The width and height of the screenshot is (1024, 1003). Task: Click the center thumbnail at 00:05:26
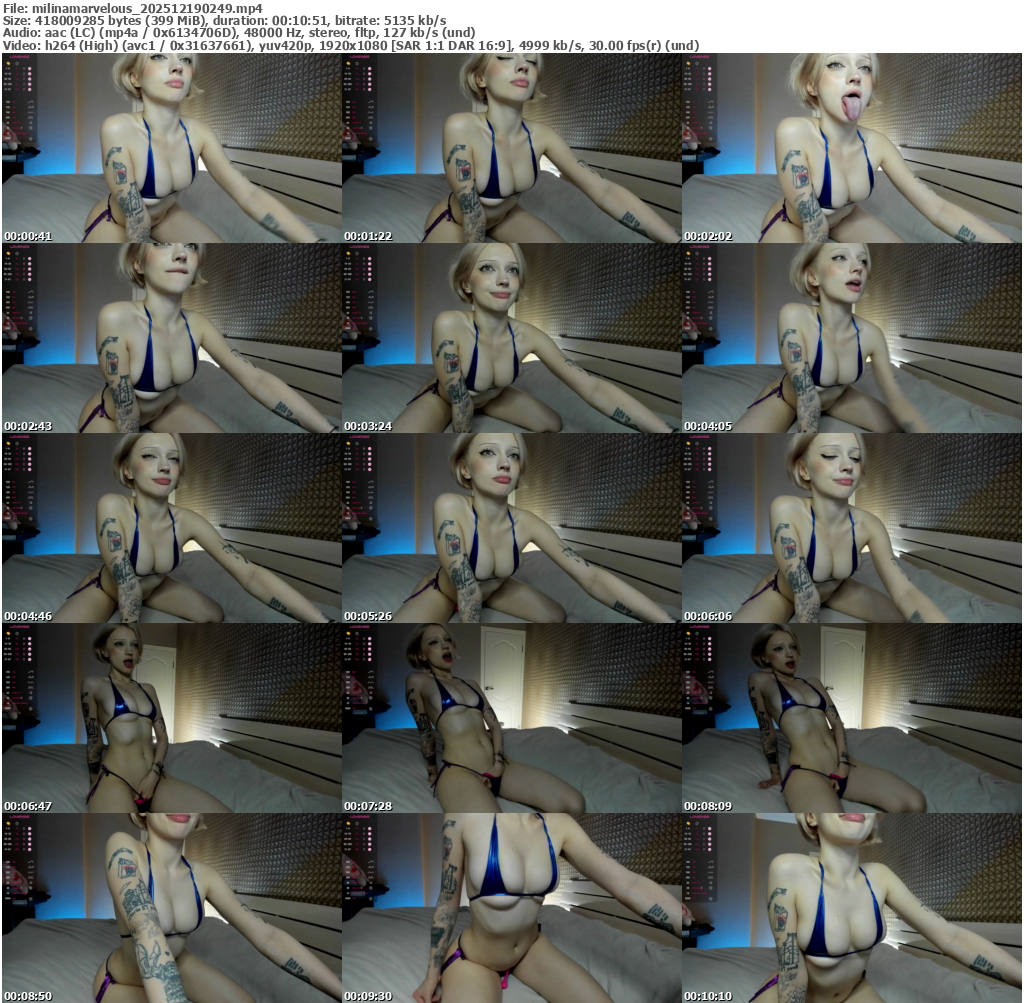pos(511,527)
